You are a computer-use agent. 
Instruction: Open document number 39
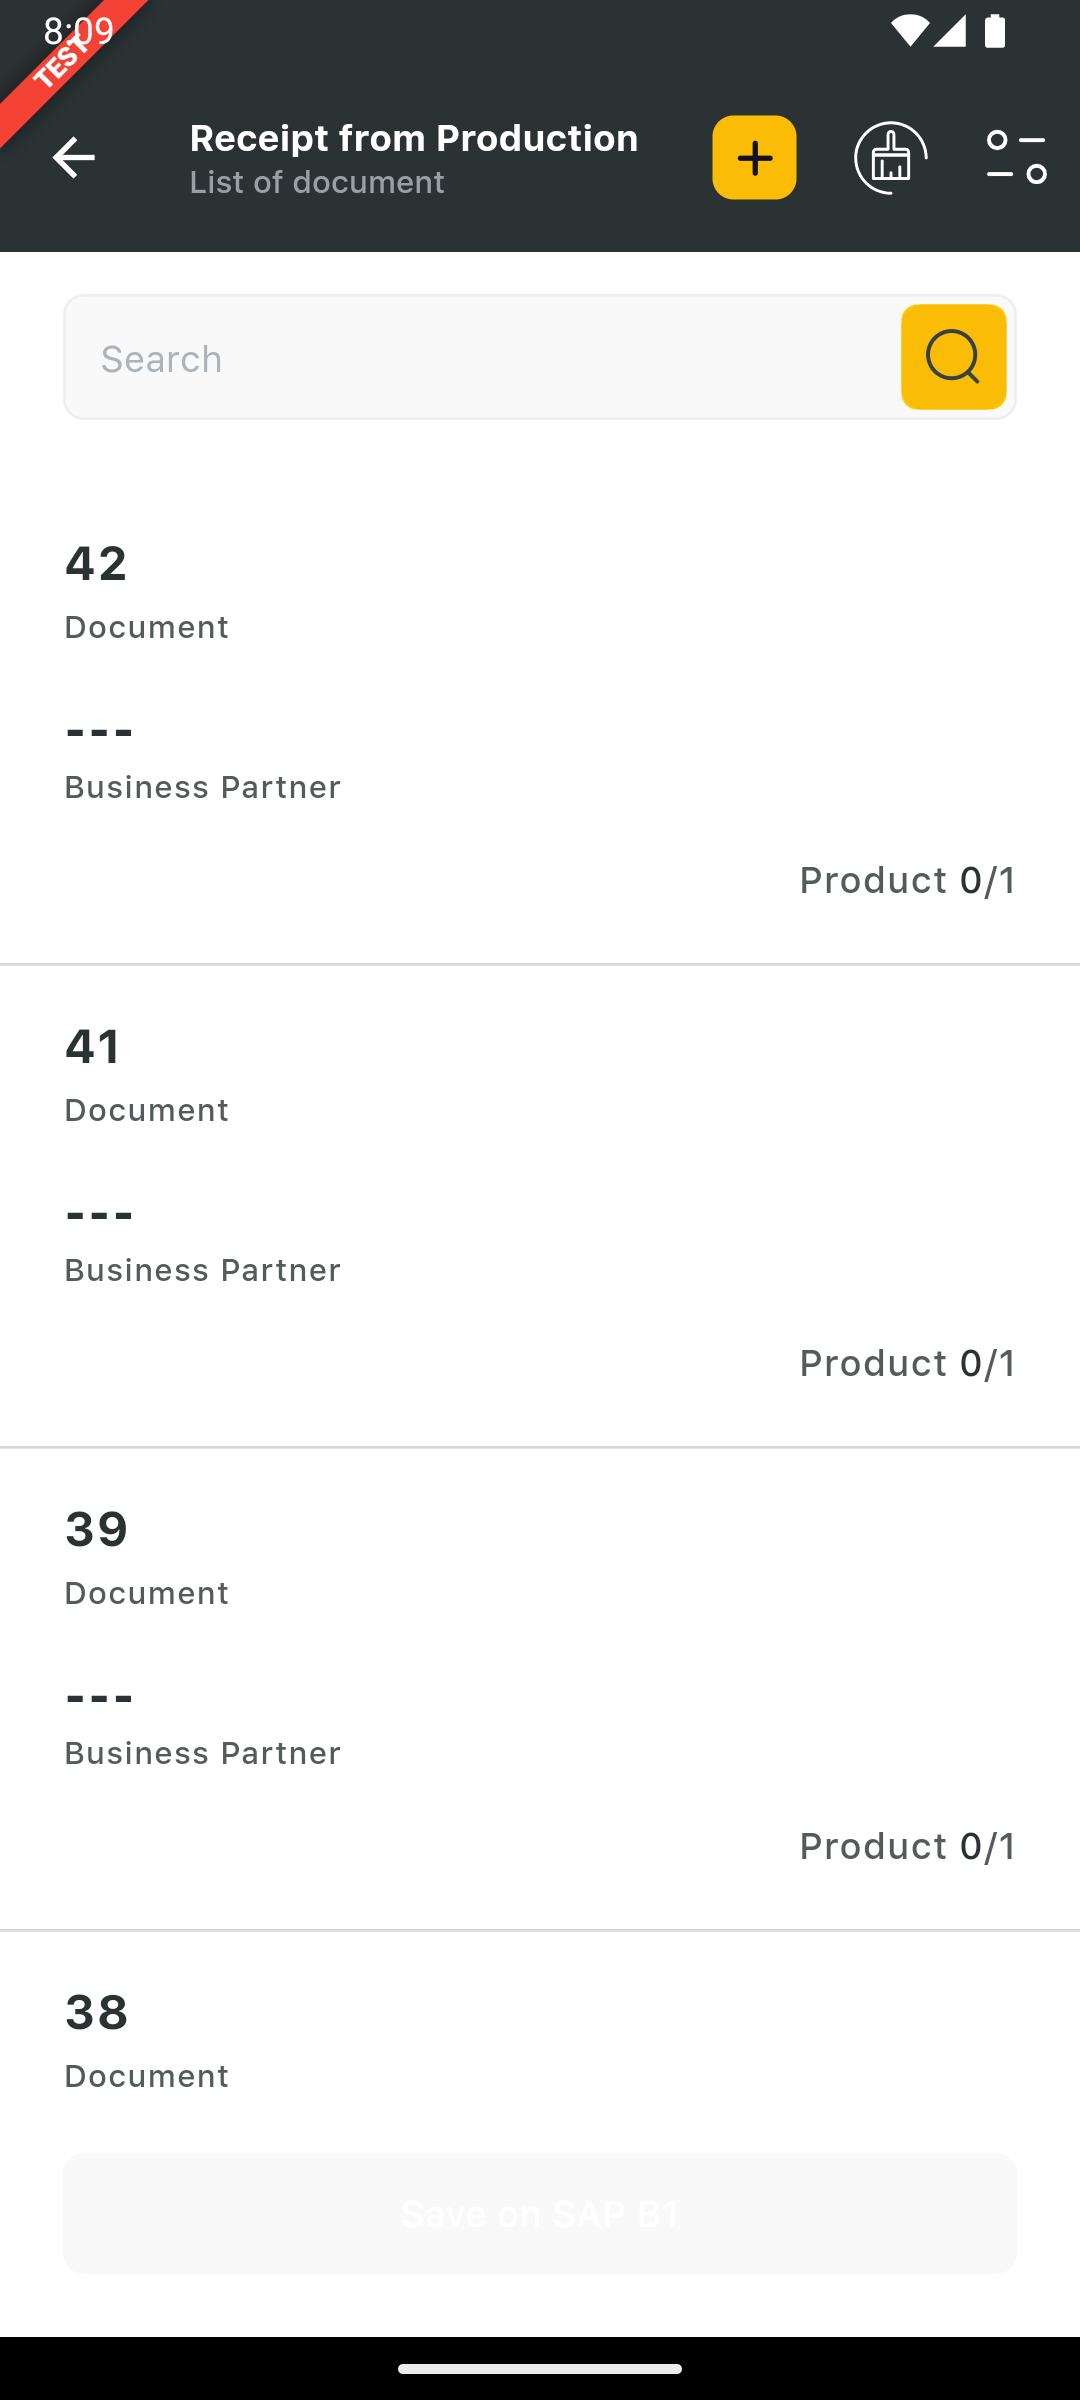click(96, 1530)
